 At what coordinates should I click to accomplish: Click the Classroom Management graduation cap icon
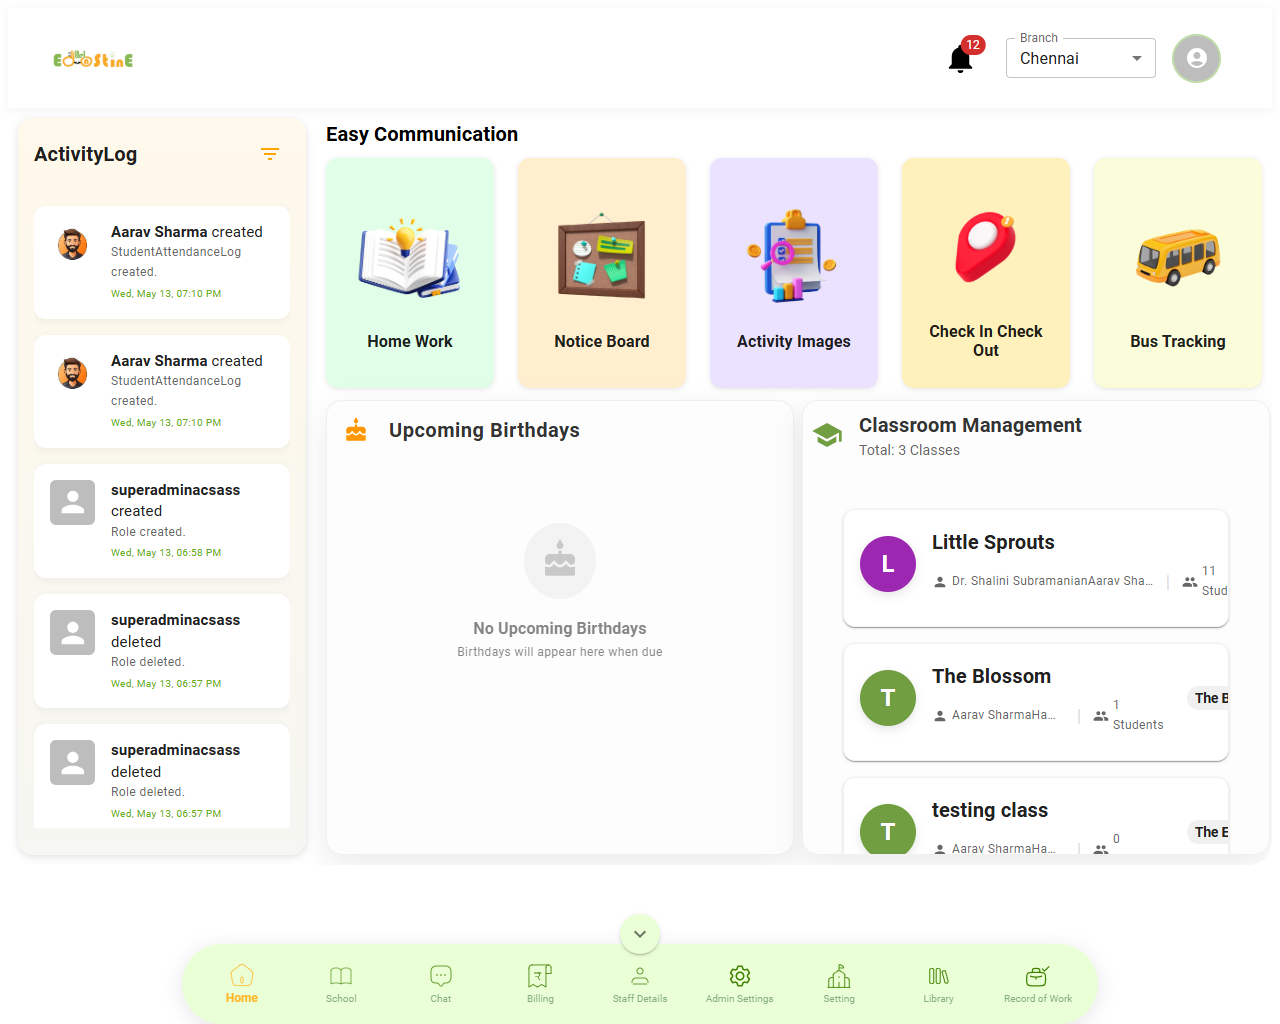(828, 435)
